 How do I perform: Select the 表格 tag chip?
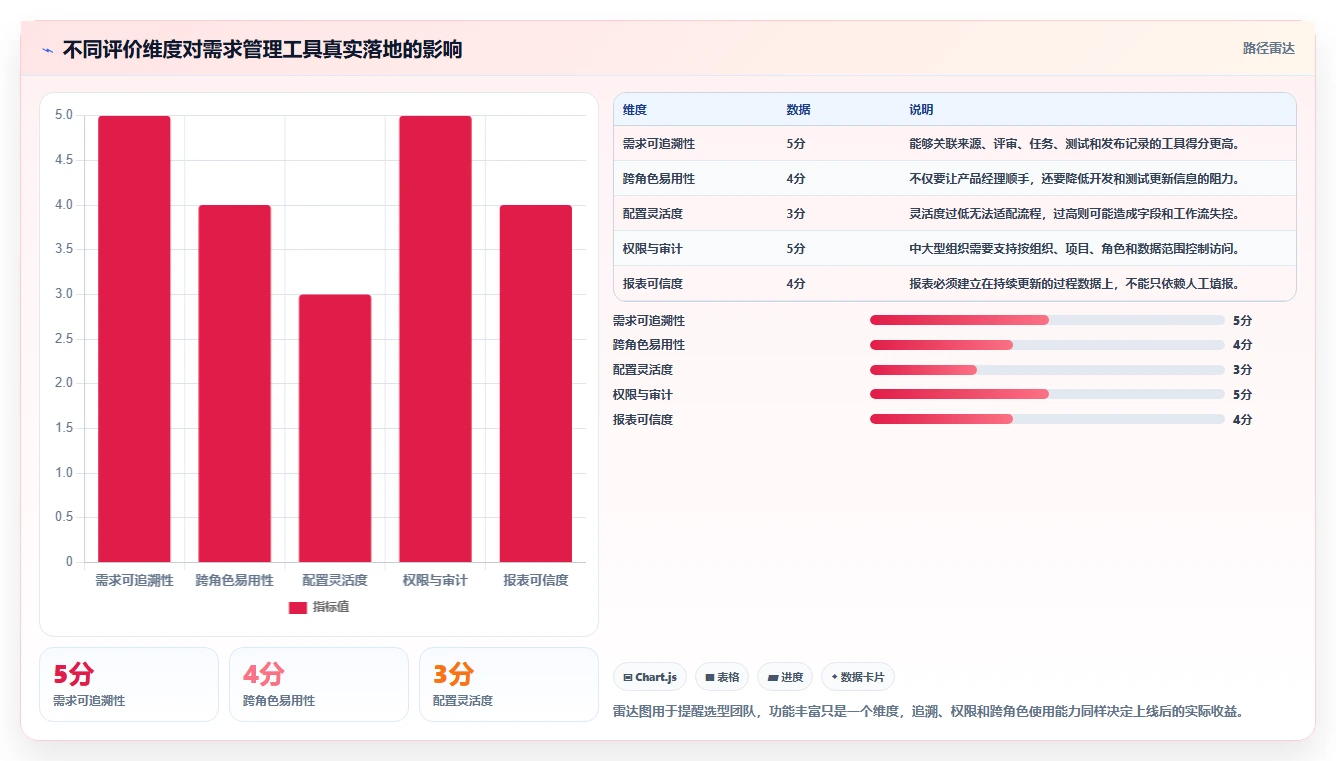(x=722, y=677)
